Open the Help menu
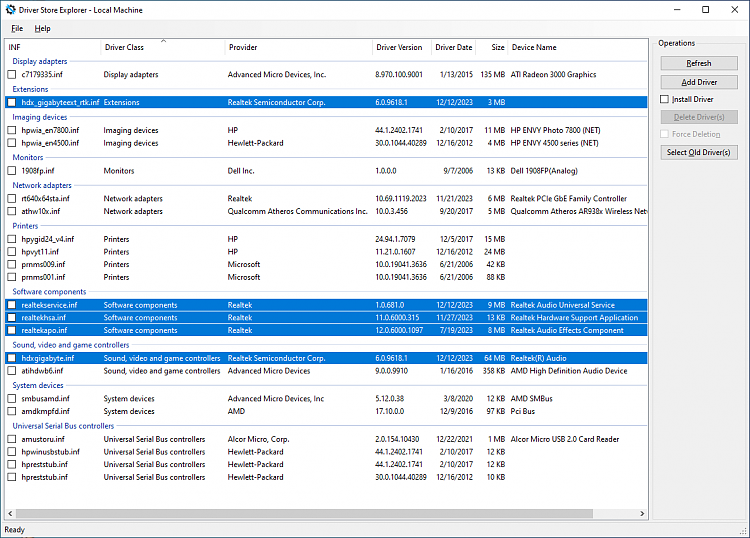The height and width of the screenshot is (538, 750). (42, 29)
